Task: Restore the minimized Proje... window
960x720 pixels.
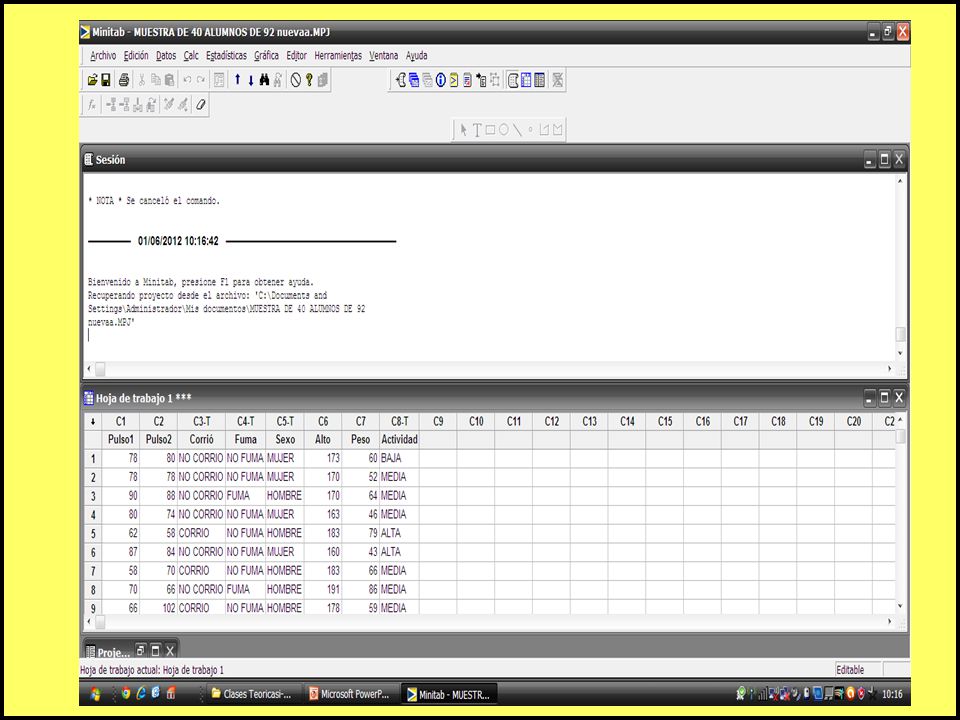Action: coord(141,650)
